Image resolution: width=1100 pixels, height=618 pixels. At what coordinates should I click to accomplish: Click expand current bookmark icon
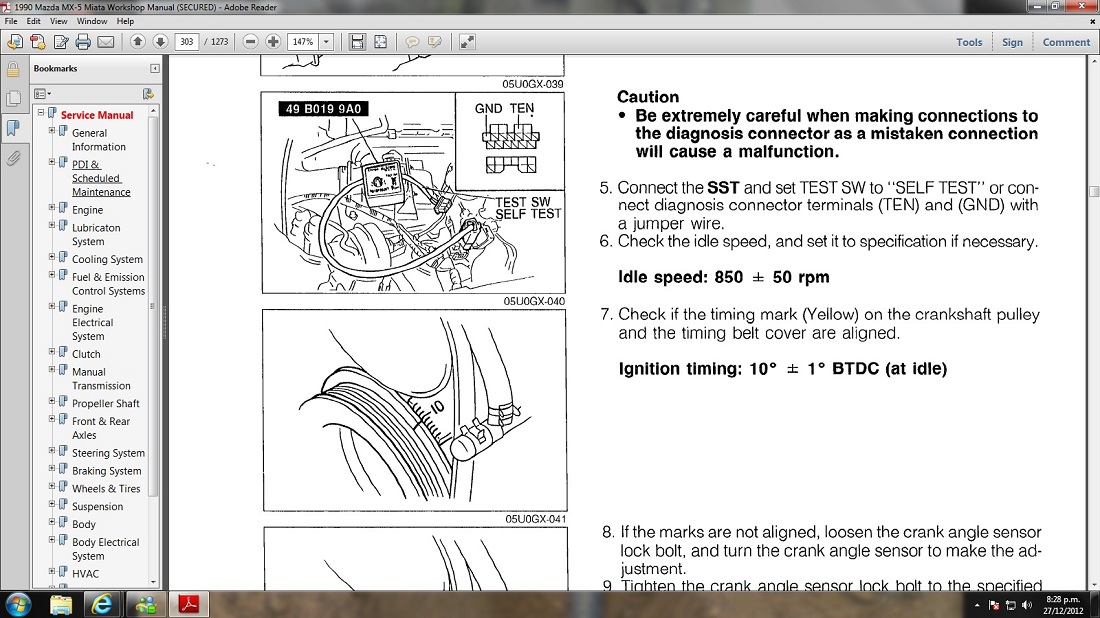tap(148, 93)
